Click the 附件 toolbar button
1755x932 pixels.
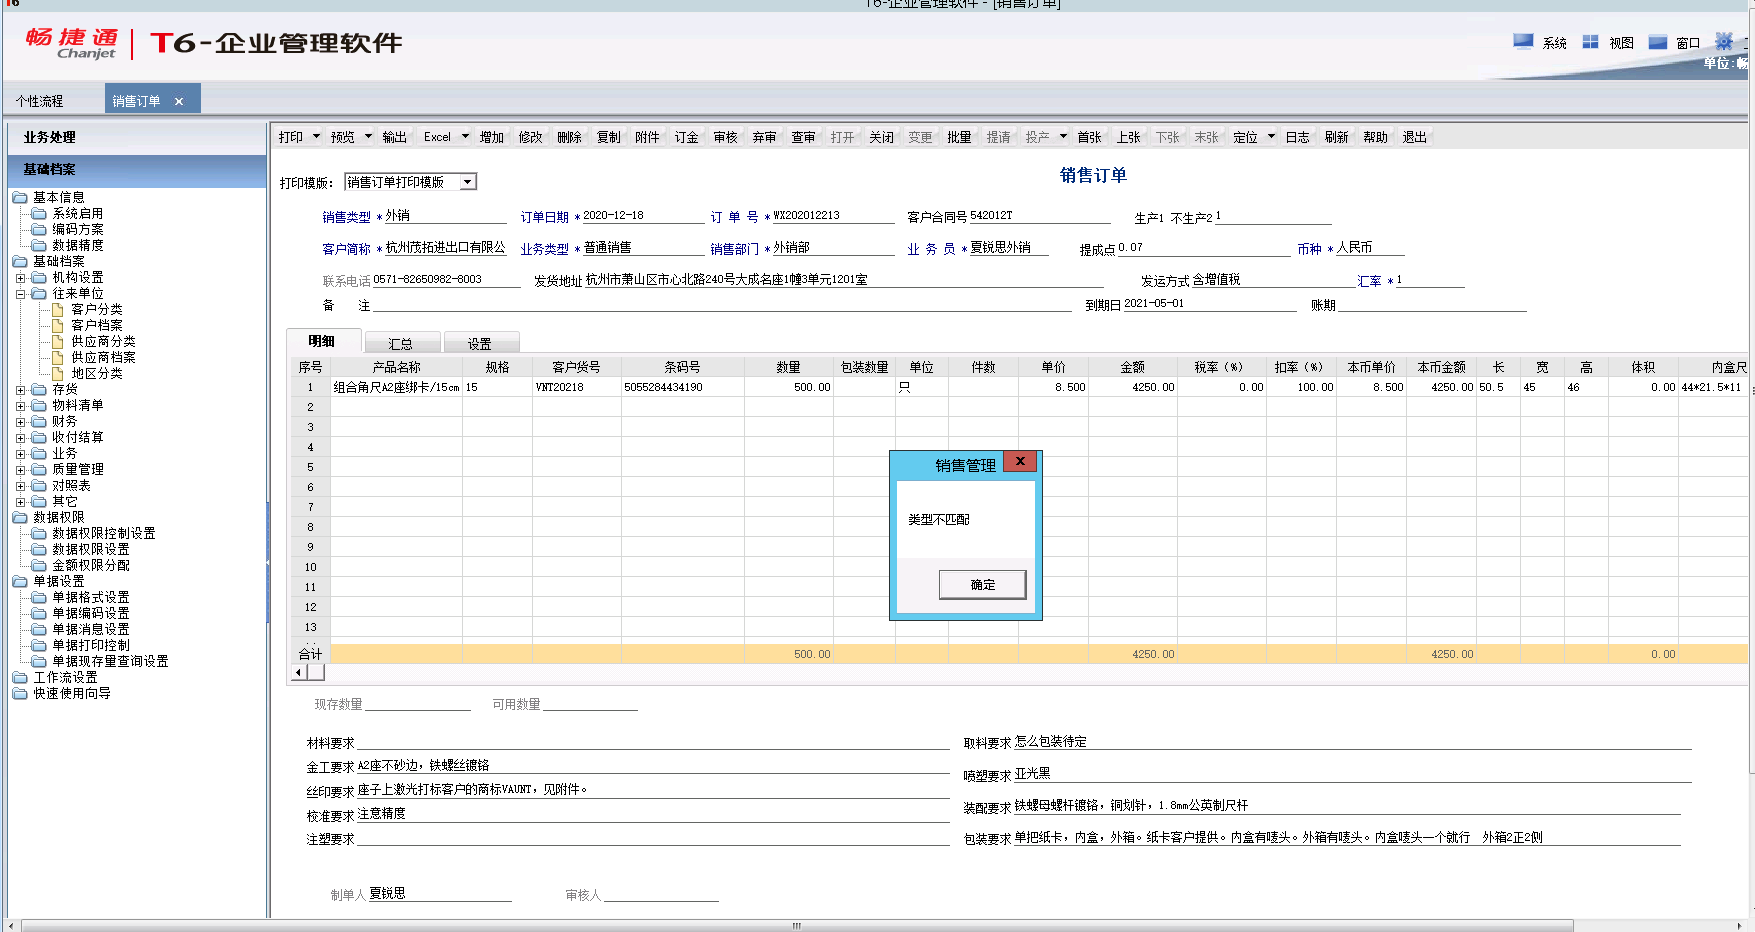point(647,137)
